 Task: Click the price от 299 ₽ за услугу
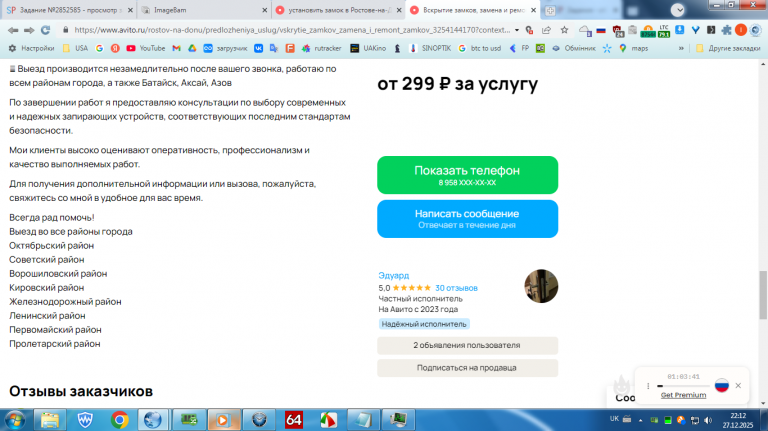[x=457, y=84]
